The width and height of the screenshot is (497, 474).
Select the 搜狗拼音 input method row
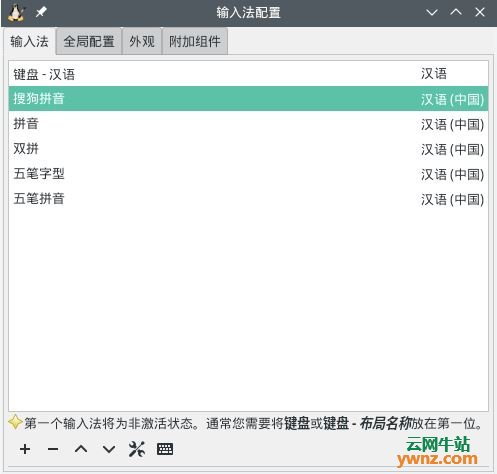point(248,99)
